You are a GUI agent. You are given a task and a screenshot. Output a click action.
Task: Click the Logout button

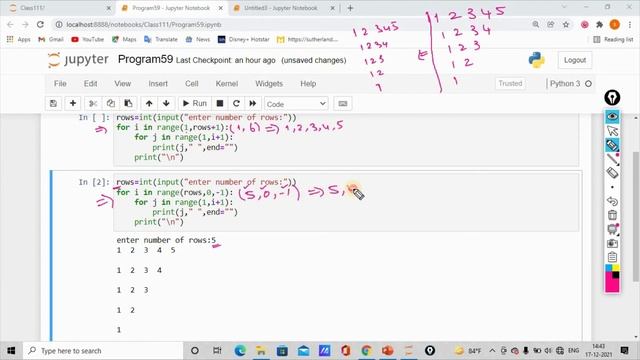(575, 60)
